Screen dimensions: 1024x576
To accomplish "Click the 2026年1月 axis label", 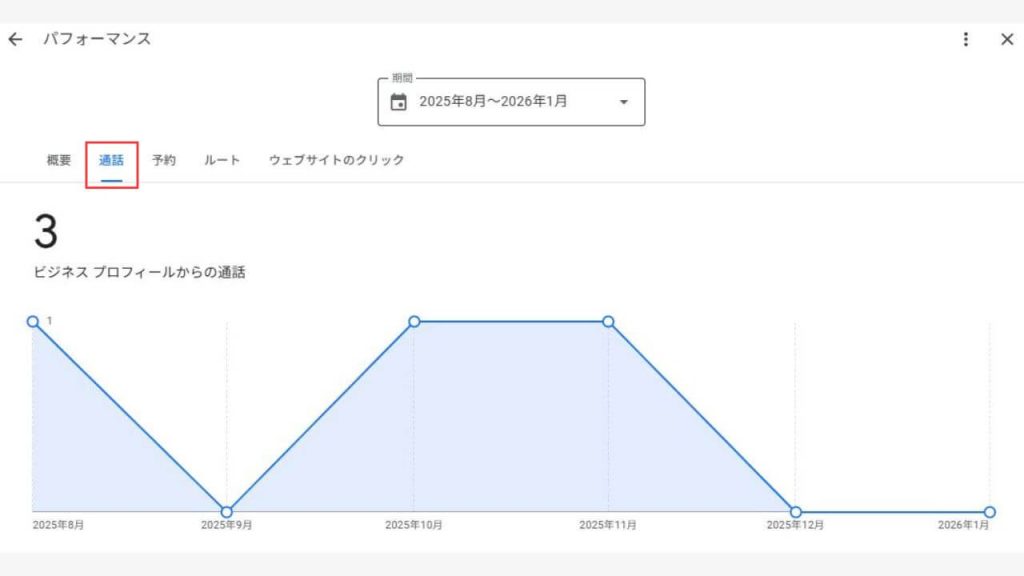I will pos(963,525).
